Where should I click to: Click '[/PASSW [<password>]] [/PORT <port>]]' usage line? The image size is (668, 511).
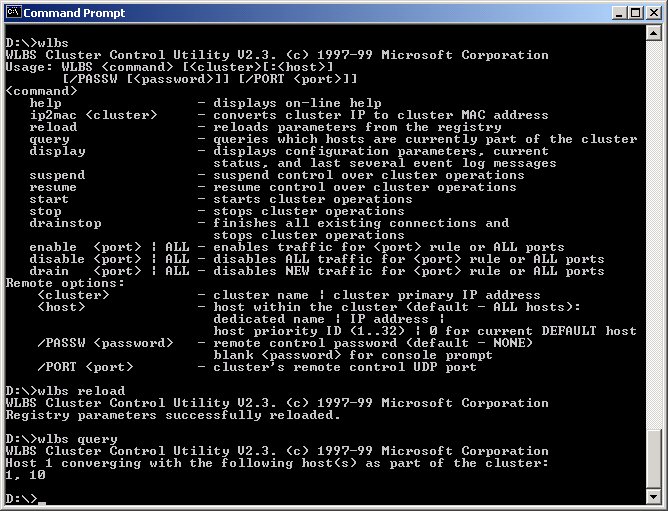tap(210, 79)
